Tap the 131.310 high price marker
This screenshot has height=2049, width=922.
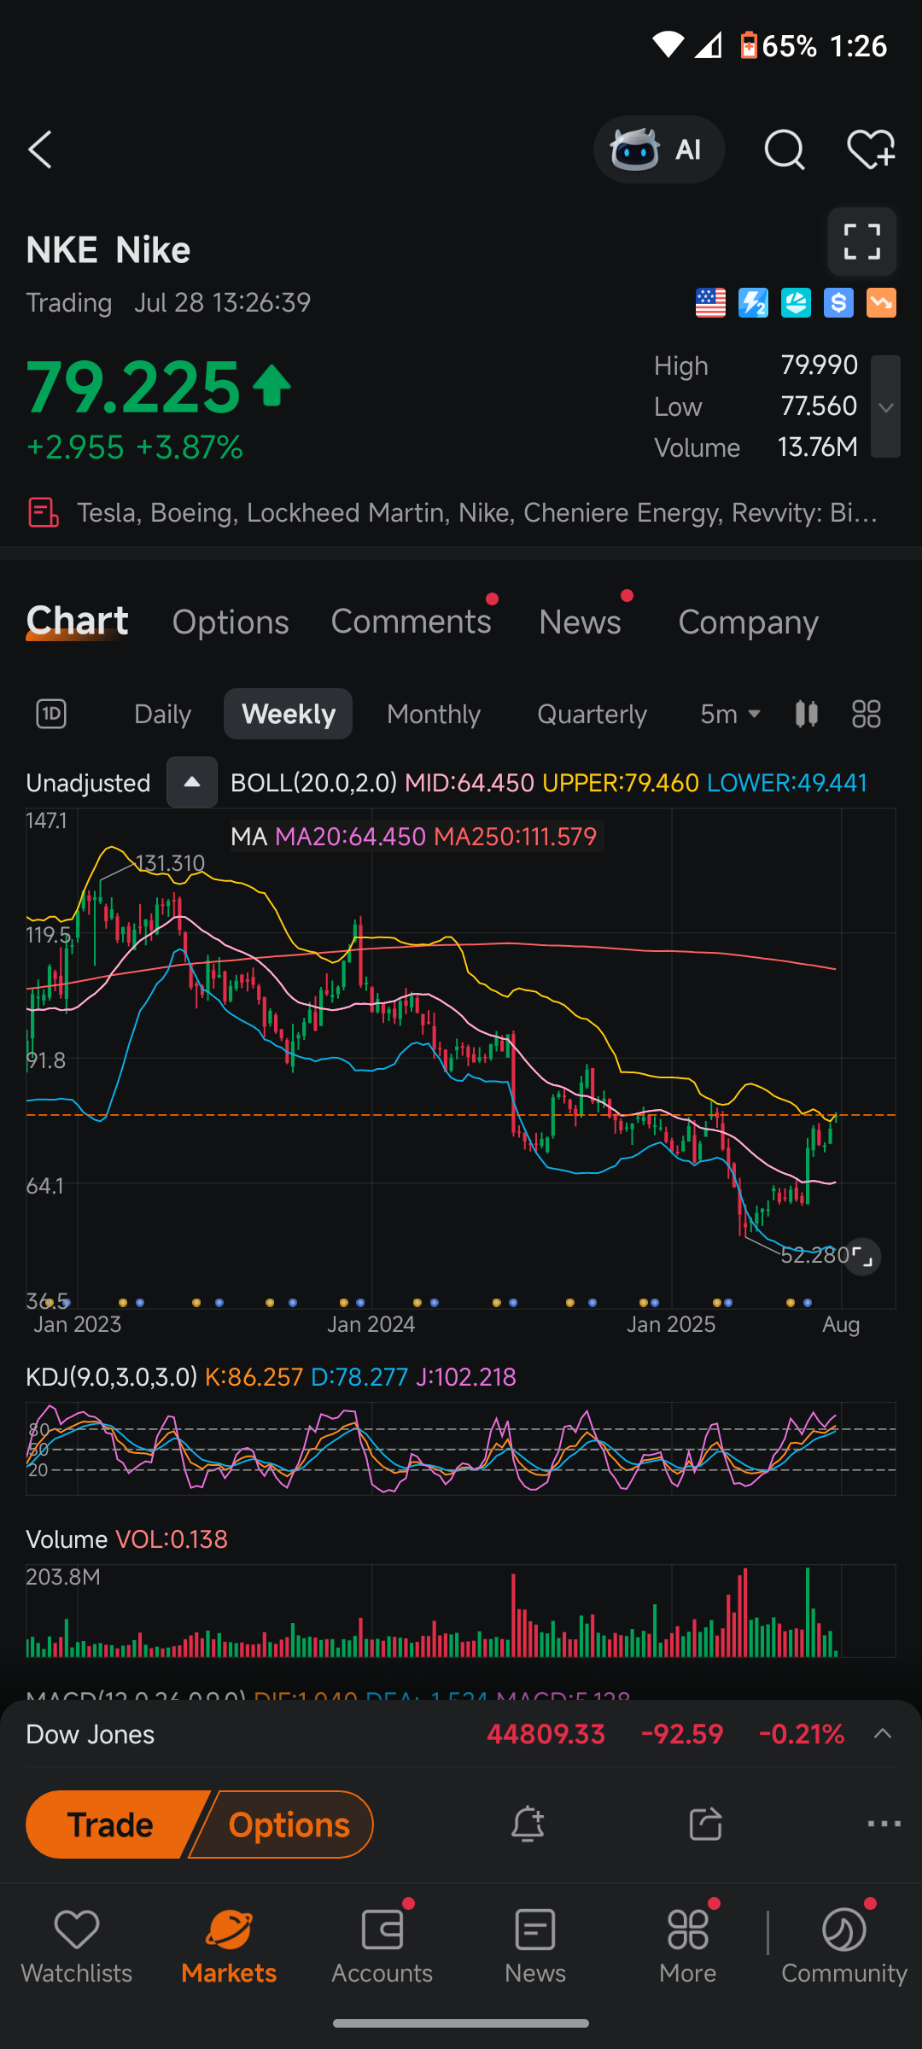click(x=170, y=862)
